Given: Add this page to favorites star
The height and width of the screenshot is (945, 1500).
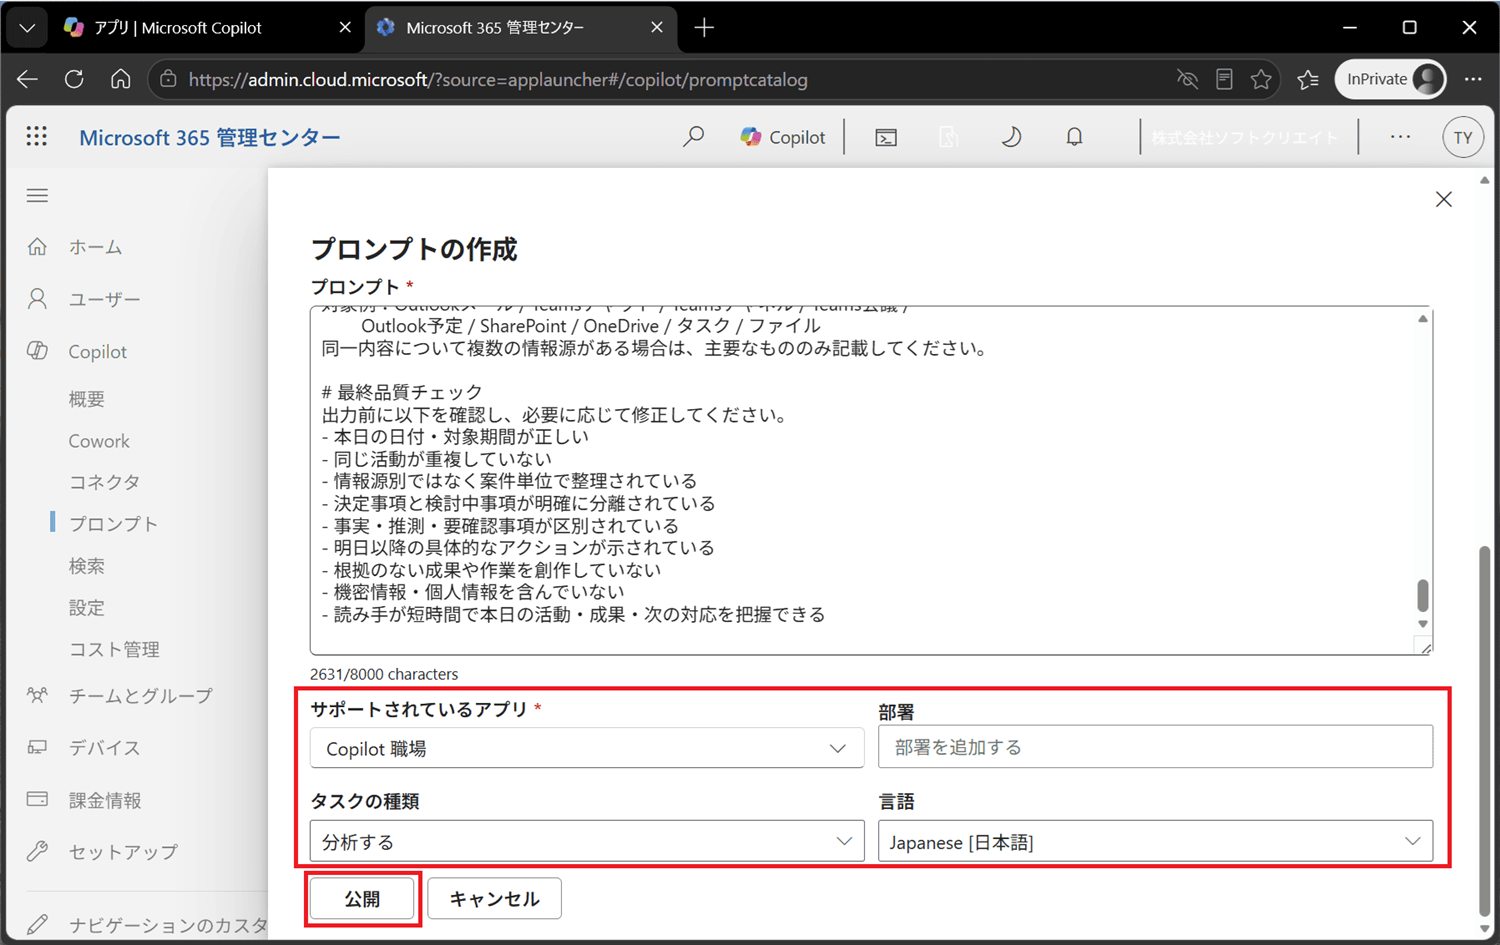Looking at the screenshot, I should coord(1261,79).
